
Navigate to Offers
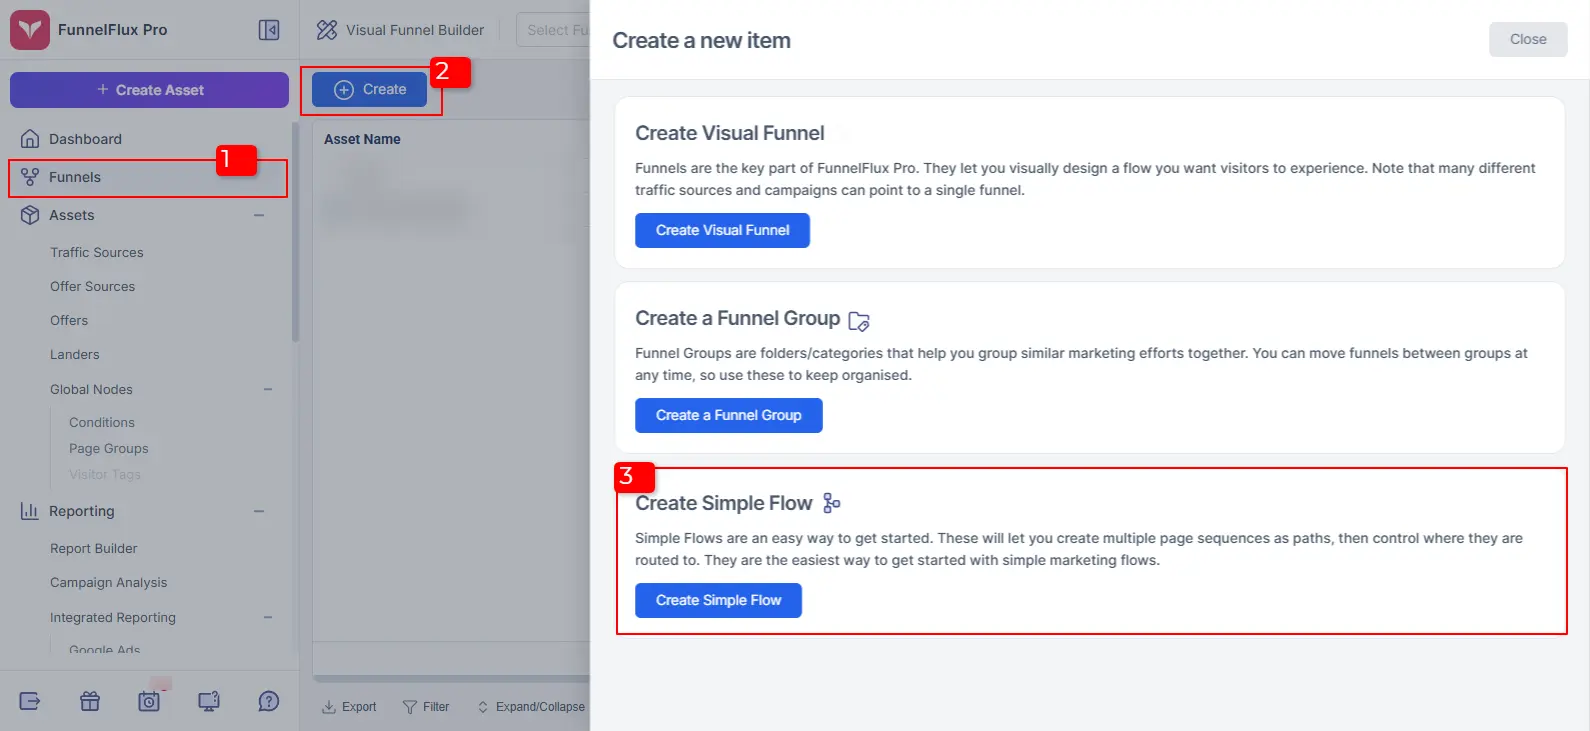(69, 321)
